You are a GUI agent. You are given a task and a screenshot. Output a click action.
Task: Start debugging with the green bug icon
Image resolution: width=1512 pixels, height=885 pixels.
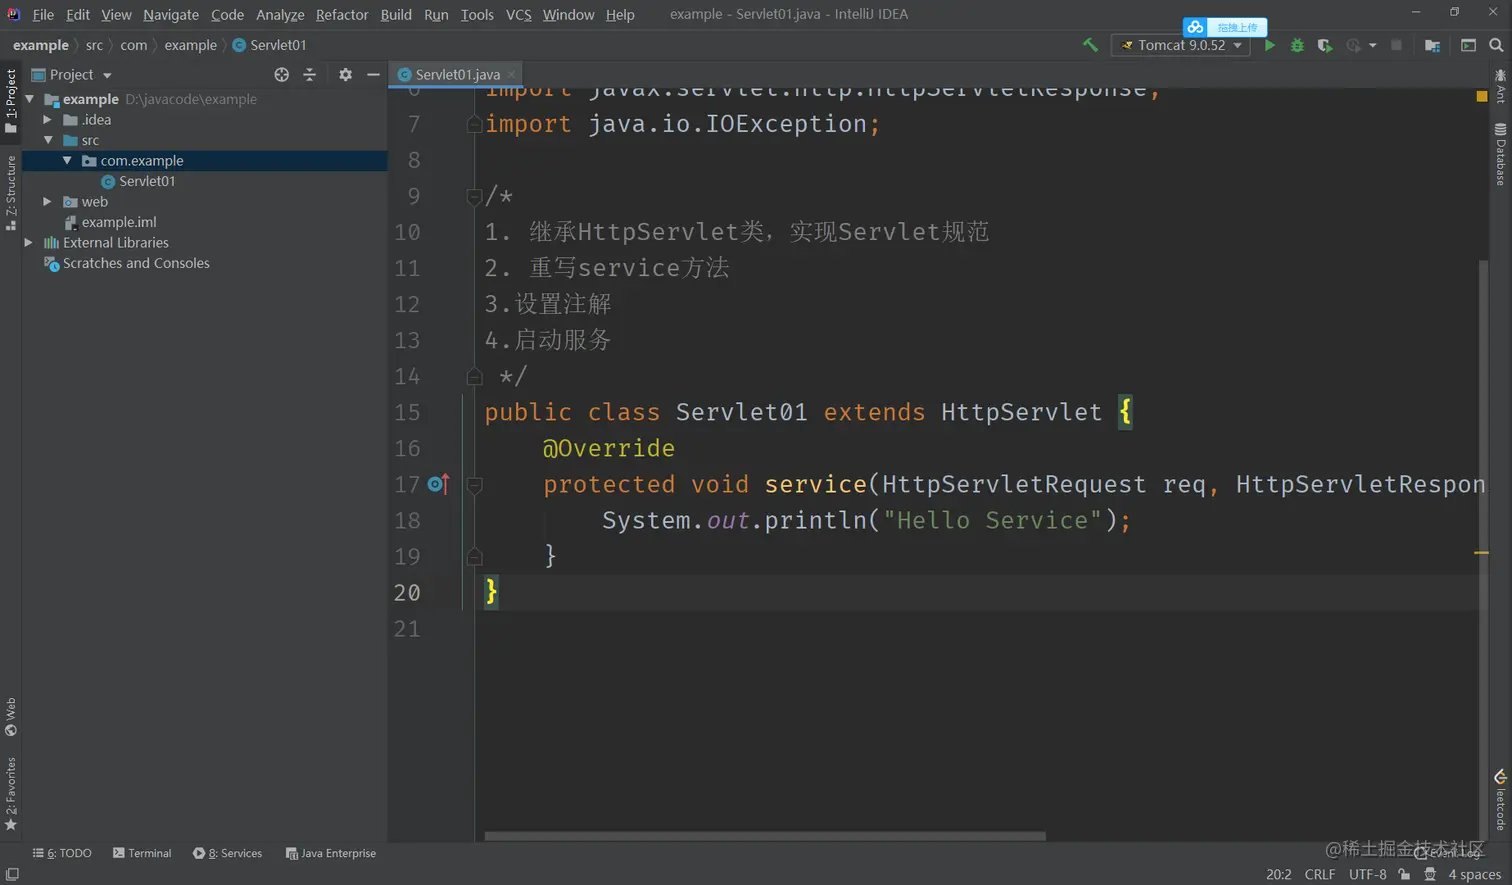[1297, 45]
